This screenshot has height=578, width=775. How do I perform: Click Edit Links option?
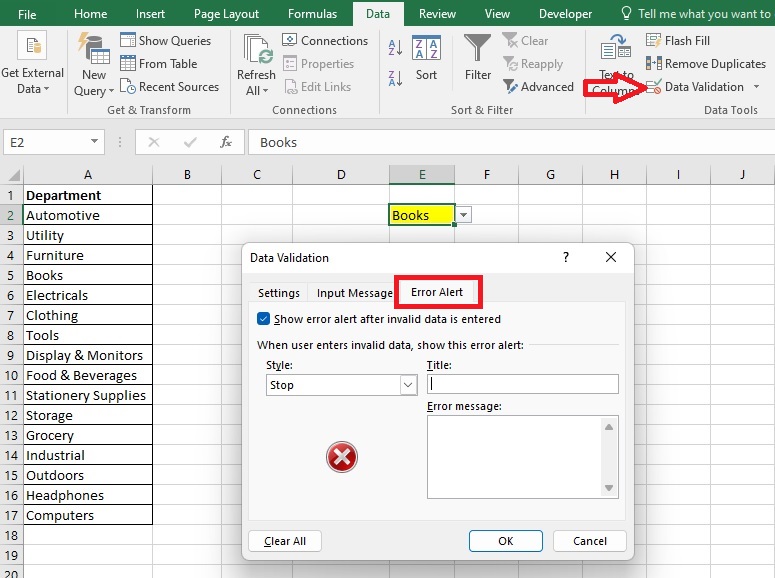click(x=317, y=87)
